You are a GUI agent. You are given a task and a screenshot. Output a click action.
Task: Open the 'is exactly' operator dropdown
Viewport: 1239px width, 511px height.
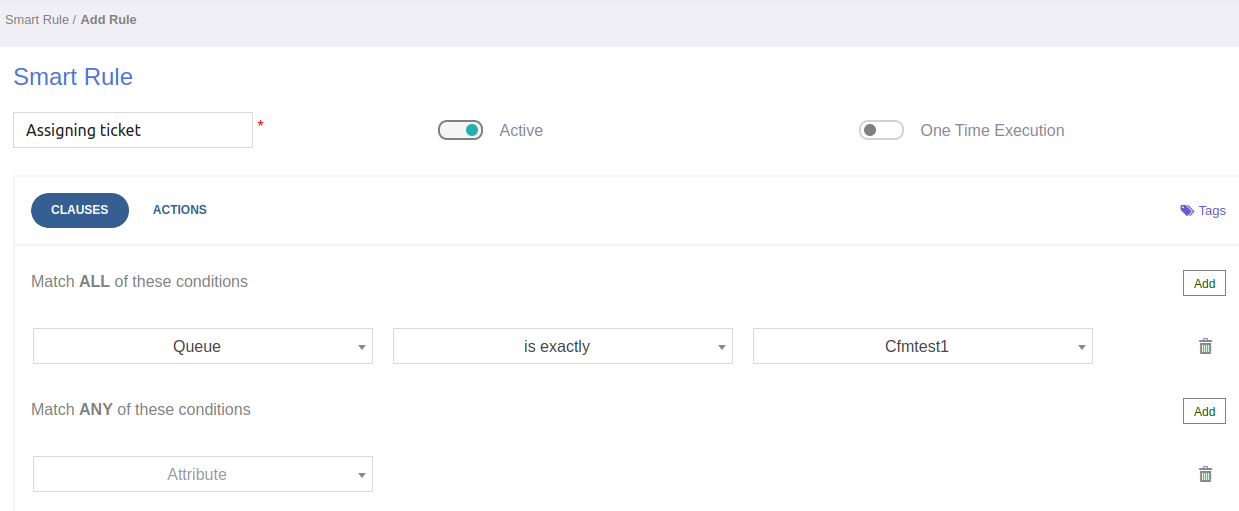tap(563, 346)
